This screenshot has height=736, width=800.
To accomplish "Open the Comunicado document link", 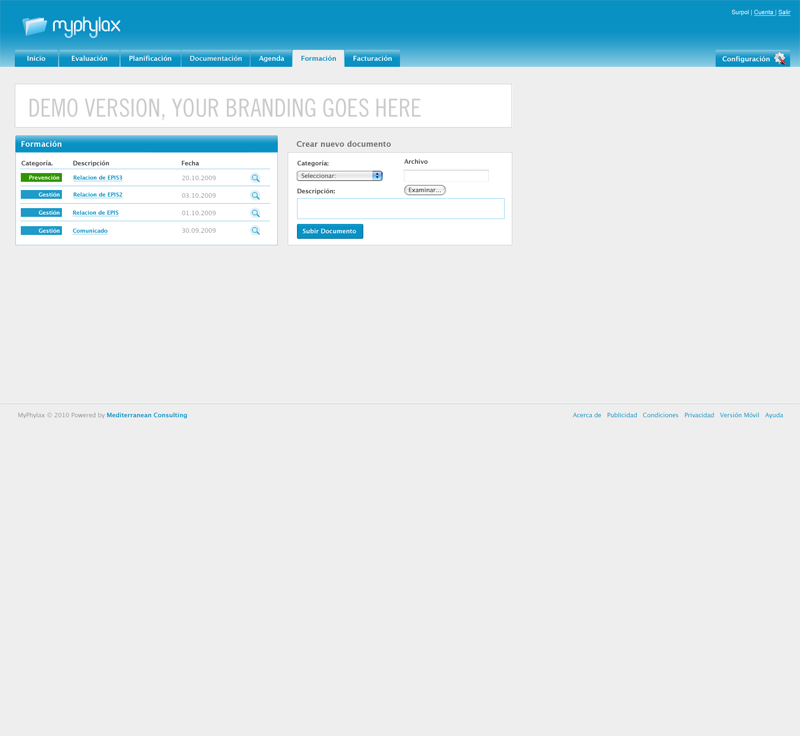I will click(x=90, y=231).
